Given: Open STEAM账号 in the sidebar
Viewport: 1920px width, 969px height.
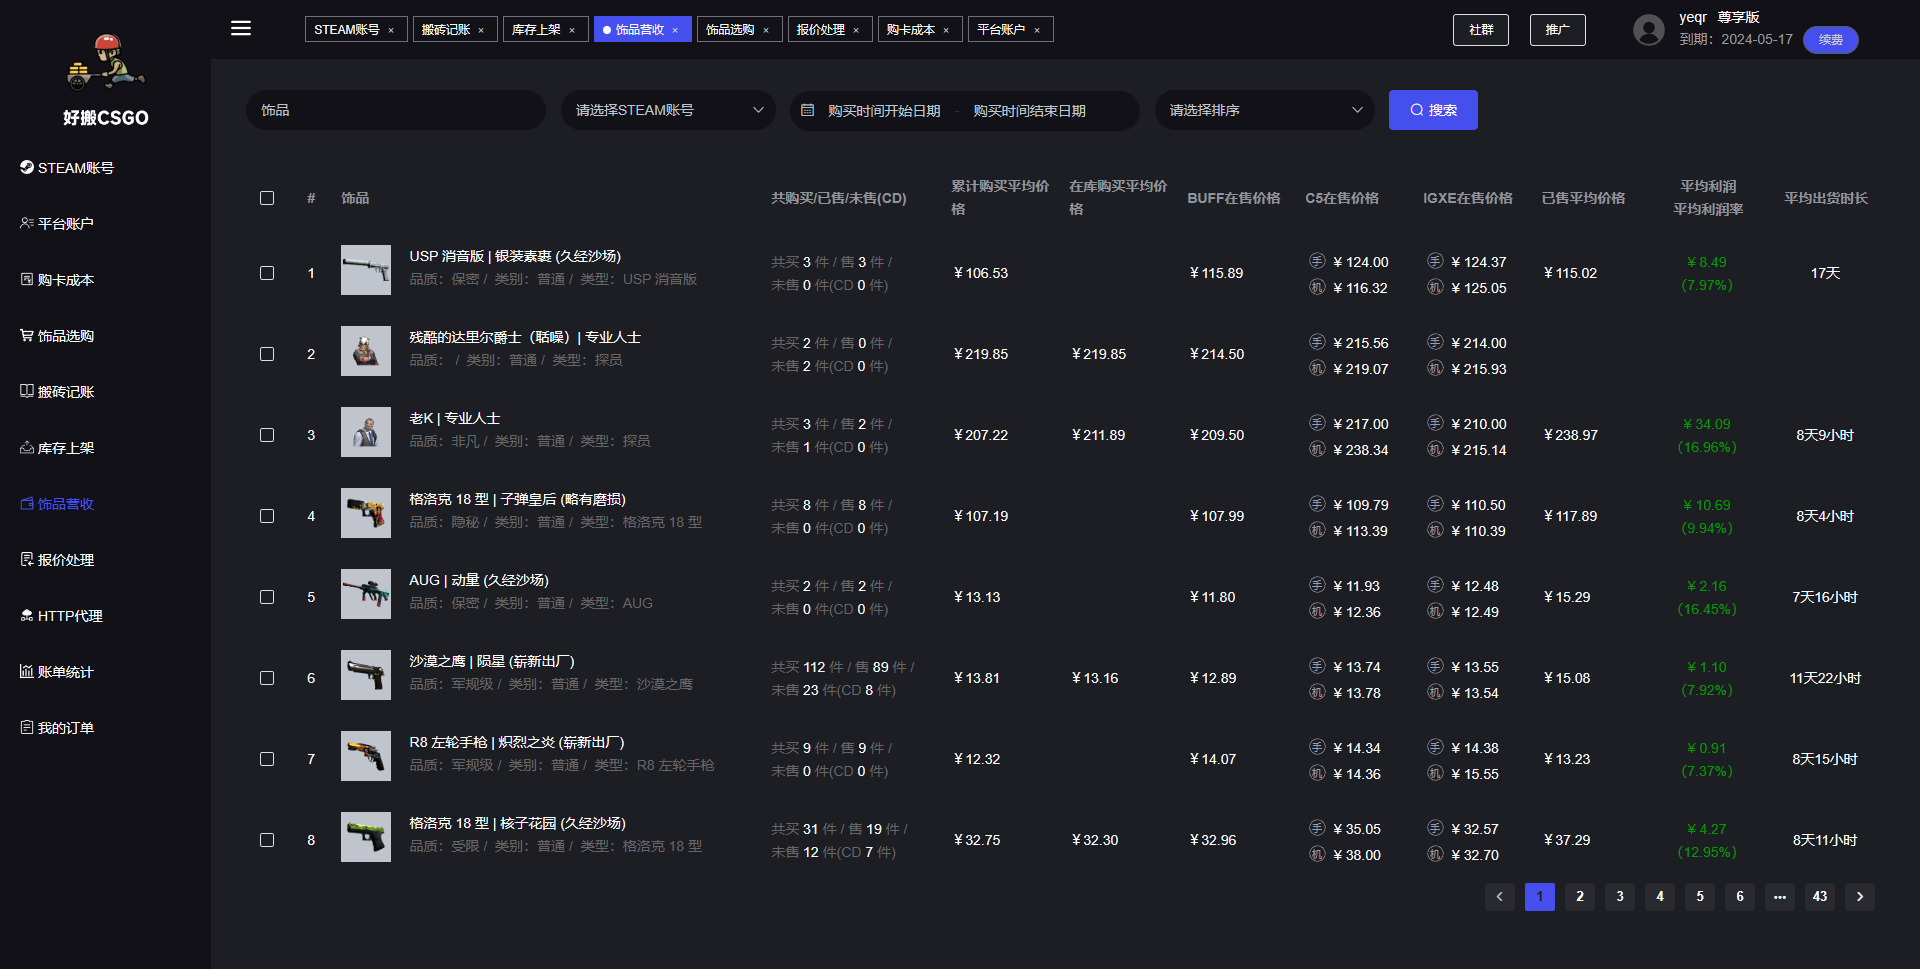Looking at the screenshot, I should tap(67, 168).
